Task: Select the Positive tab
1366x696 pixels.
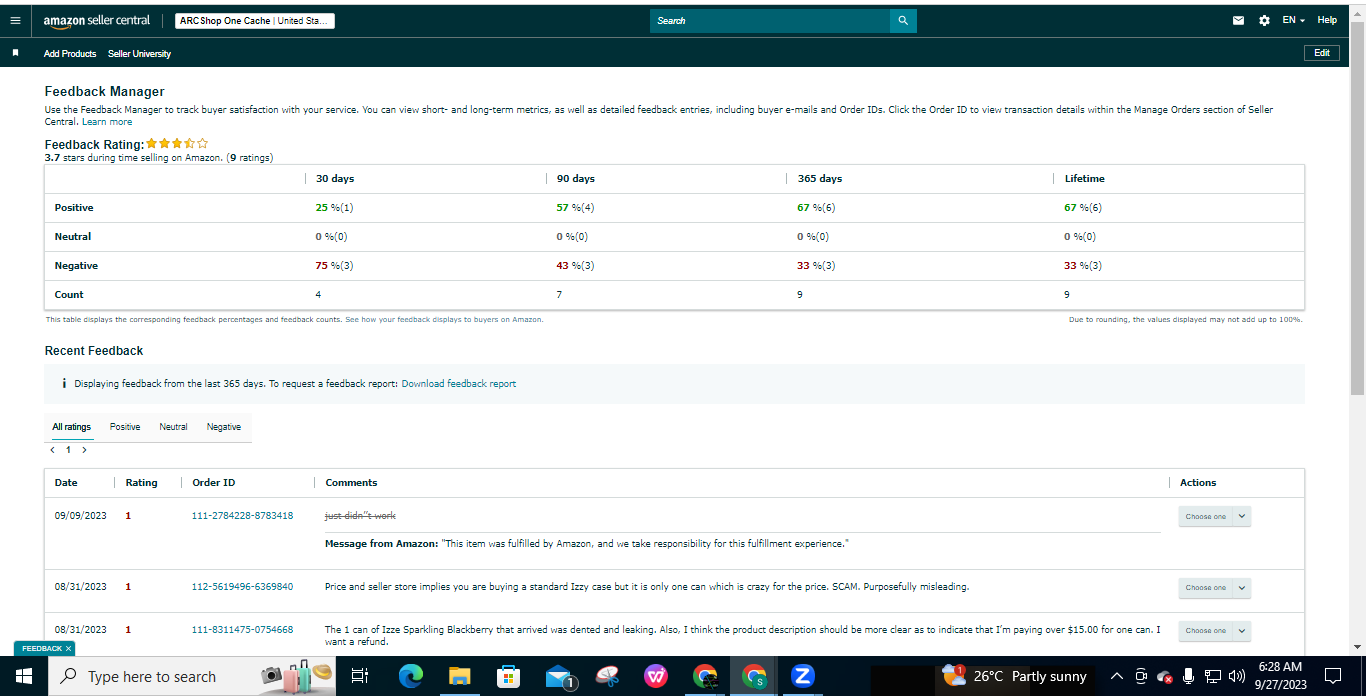Action: coord(125,427)
